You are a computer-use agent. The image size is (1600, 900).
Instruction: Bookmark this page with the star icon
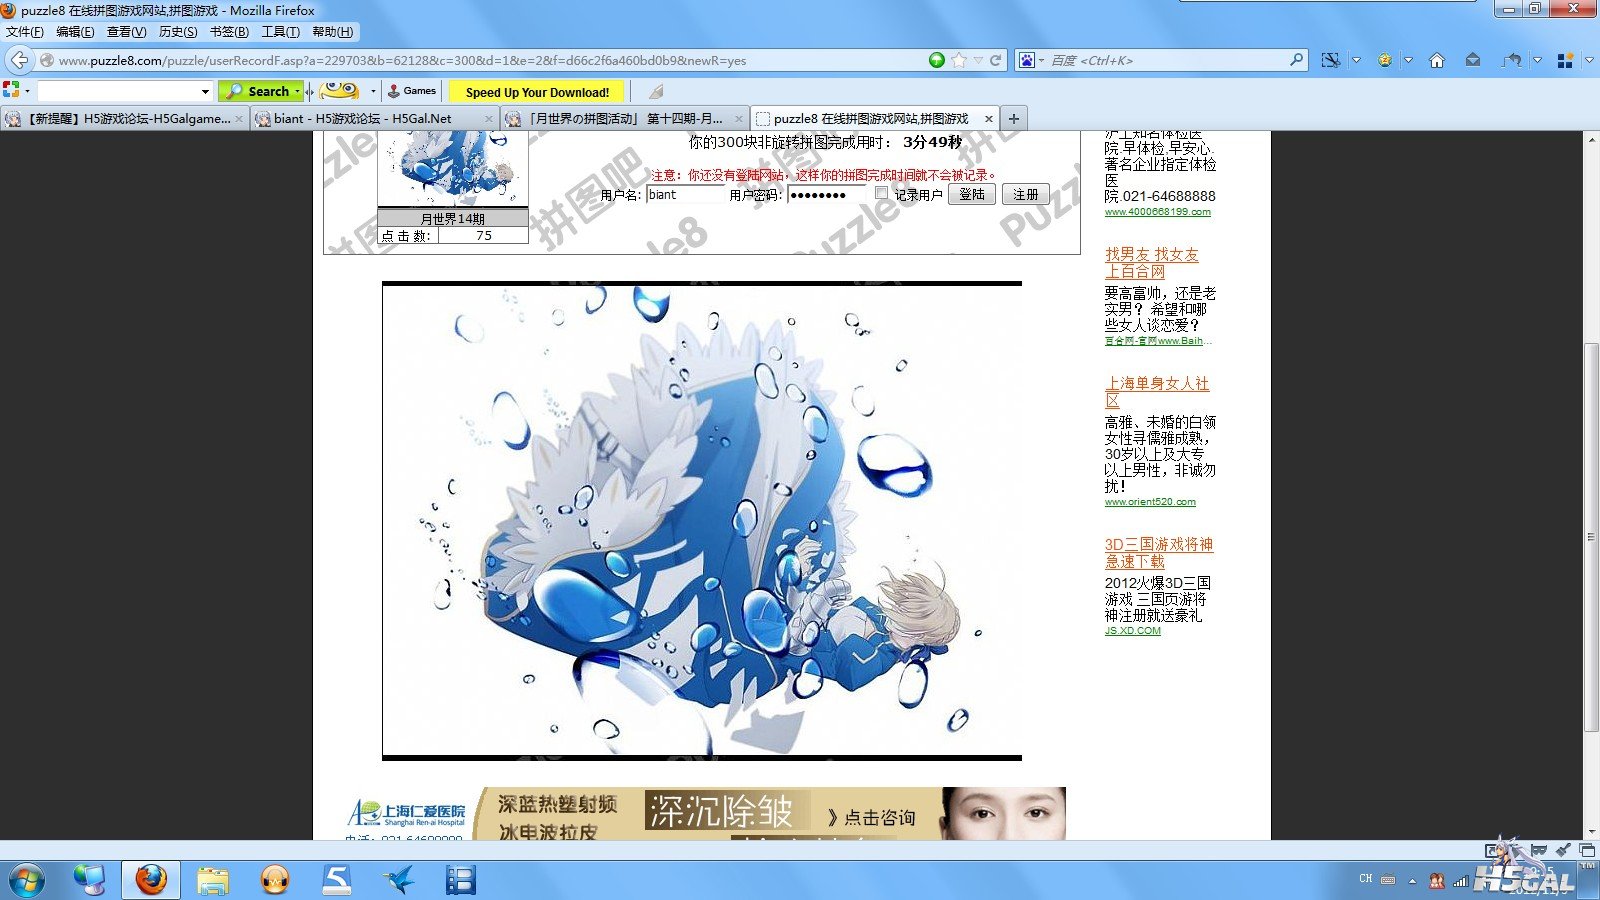[959, 60]
